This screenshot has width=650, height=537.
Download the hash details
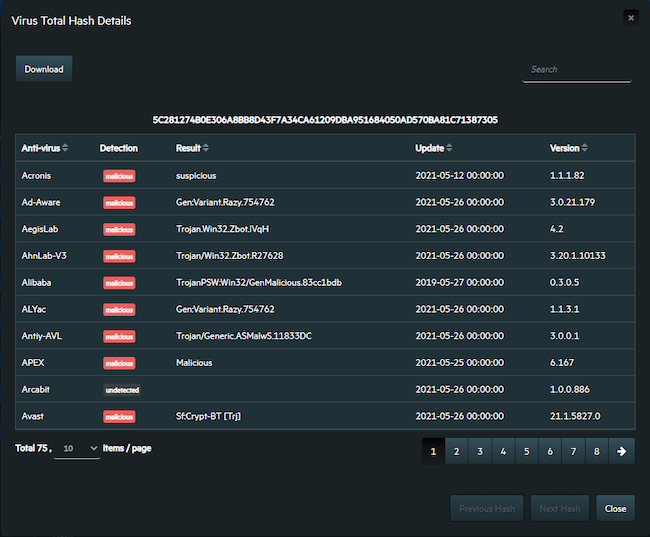point(44,69)
